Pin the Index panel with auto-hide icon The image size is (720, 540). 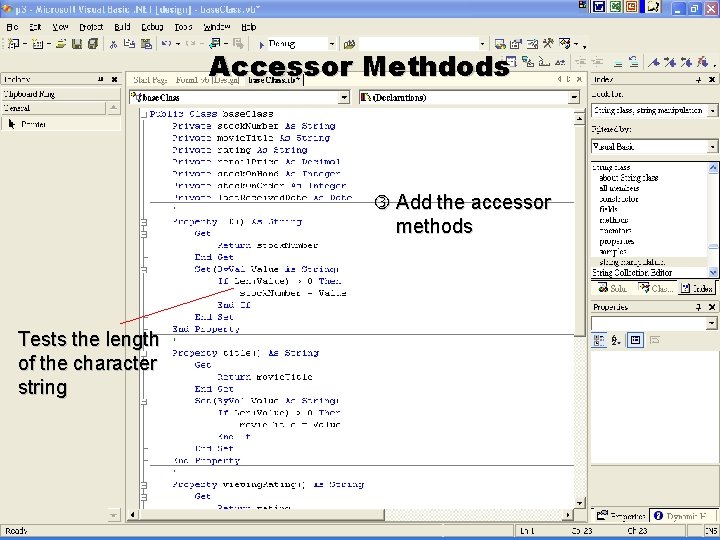[698, 80]
